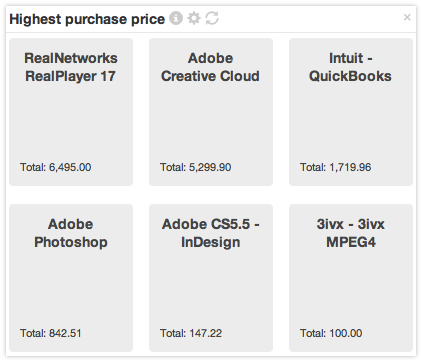Click the Intuit - QuickBooks title
Viewport: 421px width, 363px height.
point(350,67)
